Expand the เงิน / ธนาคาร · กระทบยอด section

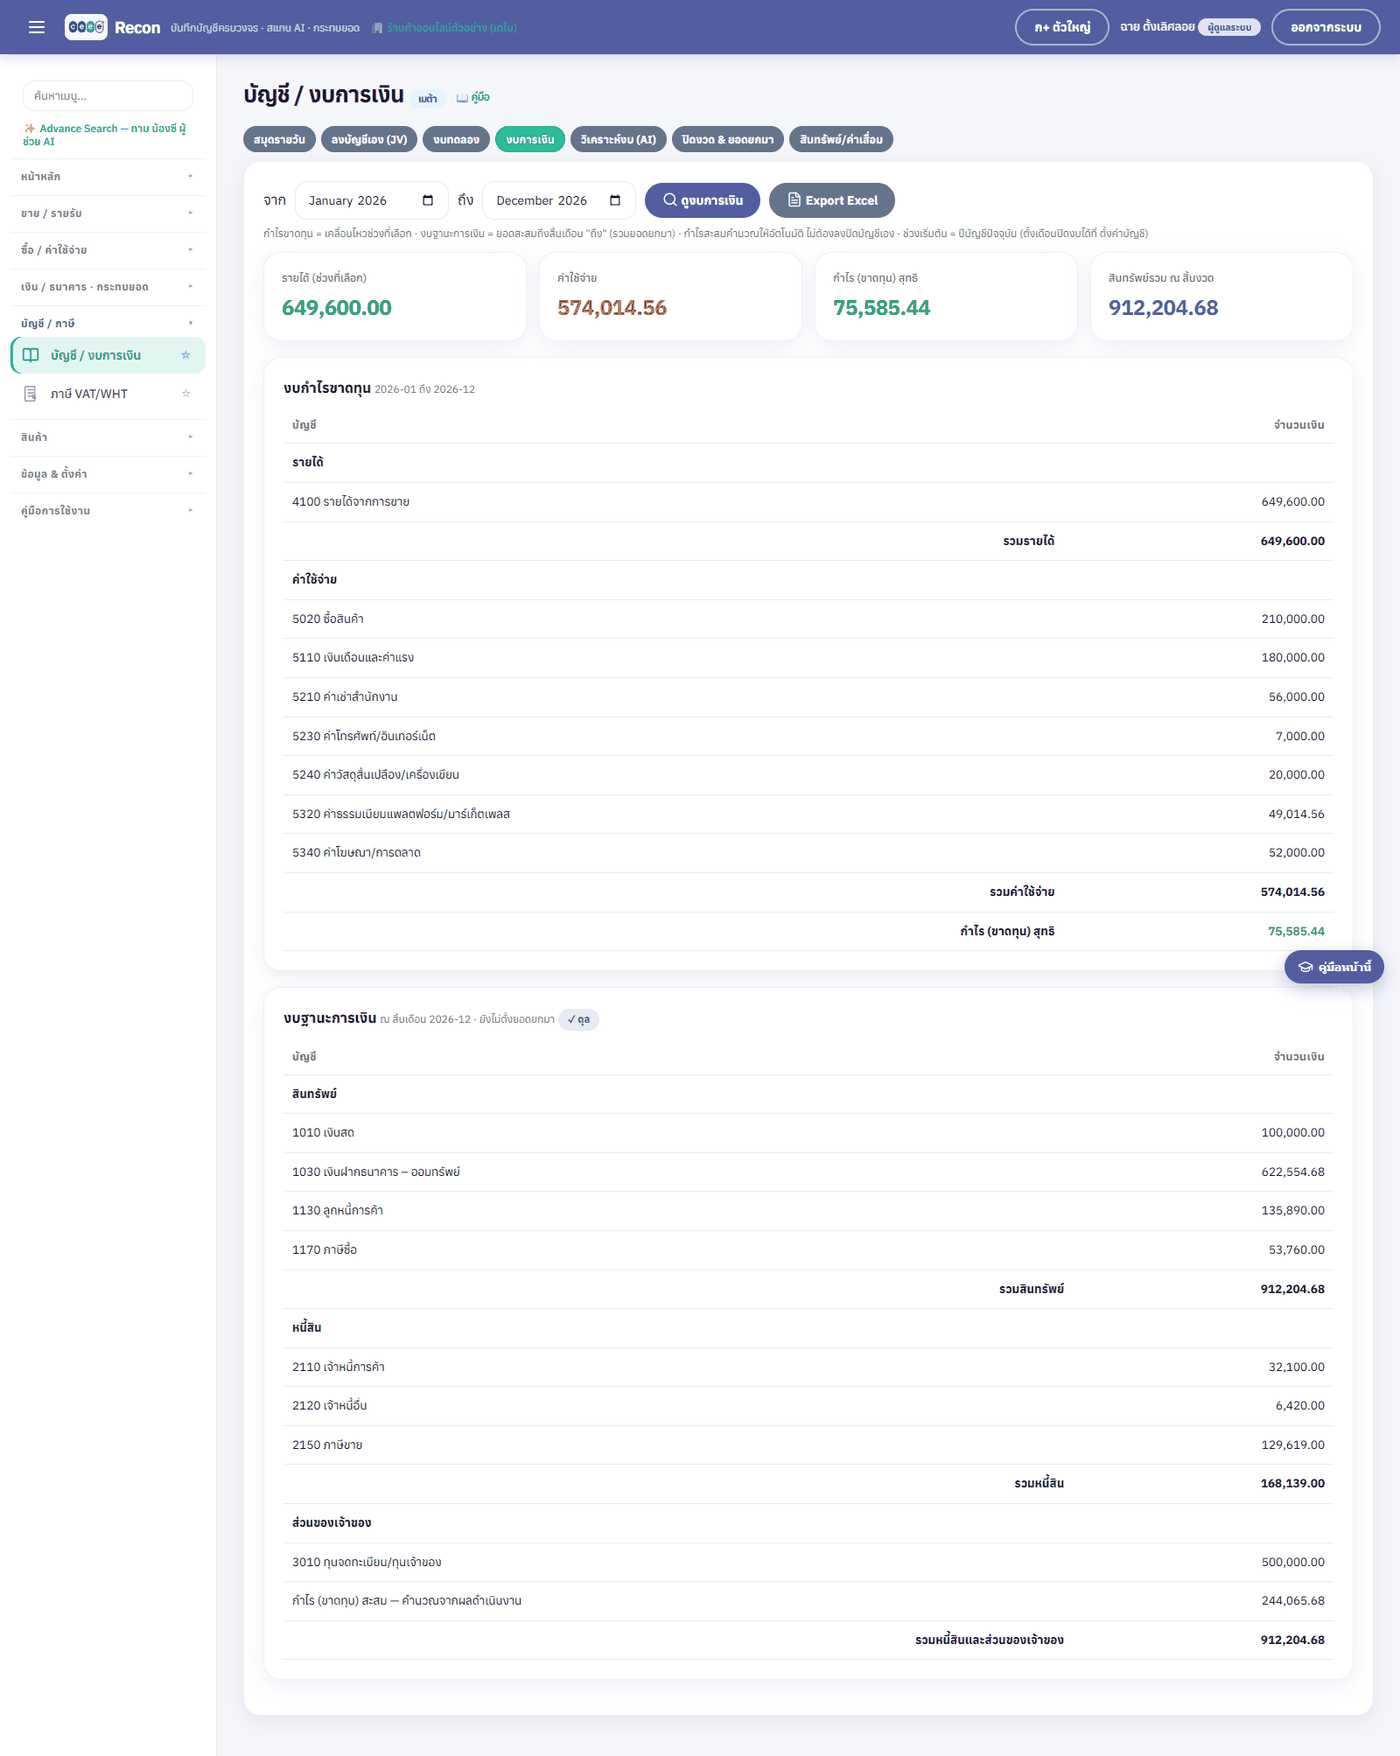pos(108,287)
